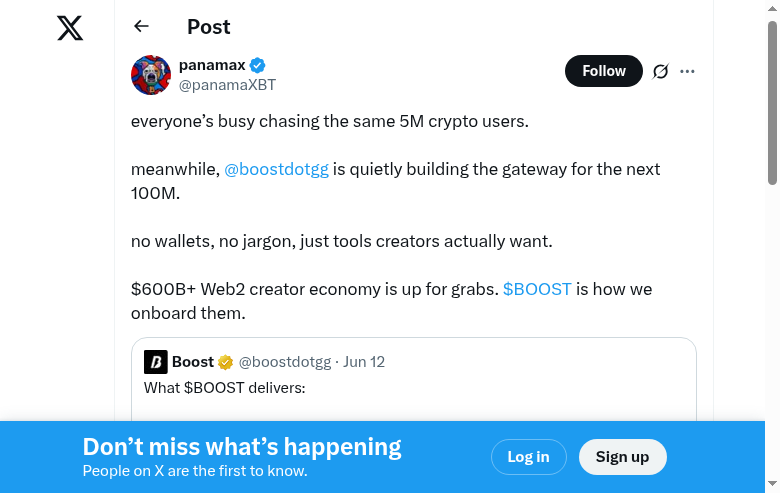
Task: Click the $BOOST cashtag link
Action: (x=537, y=289)
